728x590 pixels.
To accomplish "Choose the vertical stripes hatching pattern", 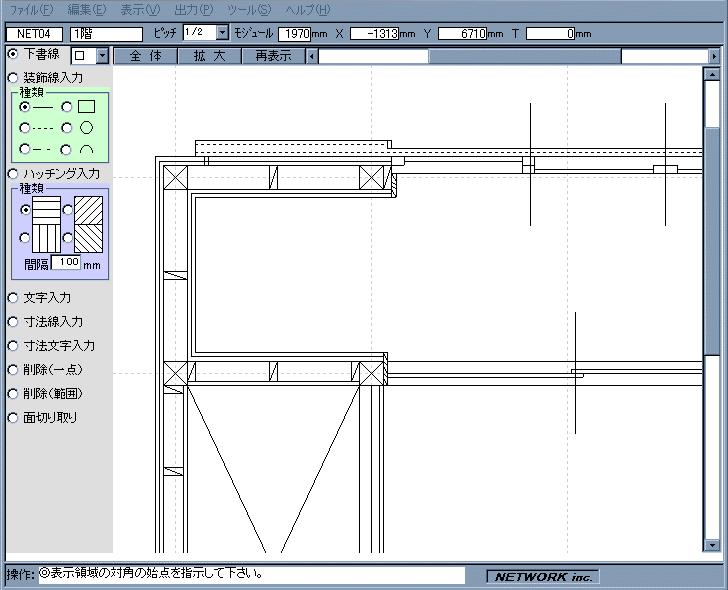I will point(25,238).
